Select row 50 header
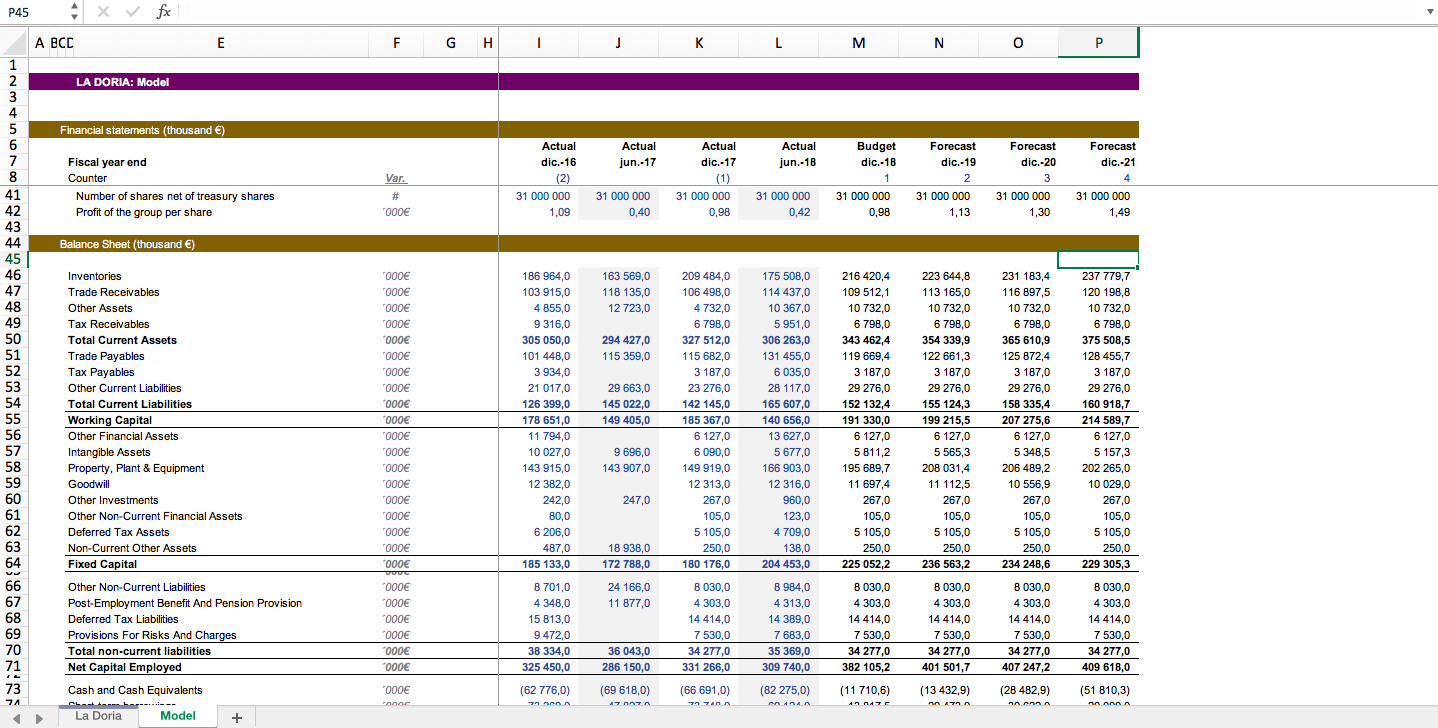This screenshot has height=728, width=1438. (14, 340)
